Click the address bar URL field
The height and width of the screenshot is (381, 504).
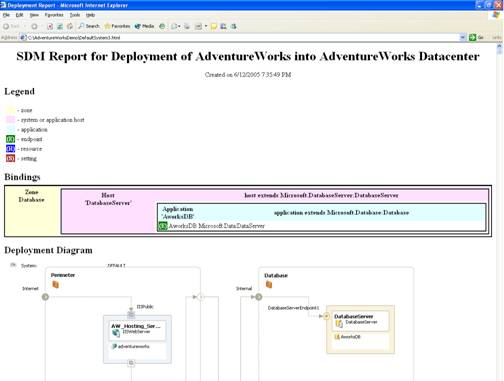coord(243,37)
